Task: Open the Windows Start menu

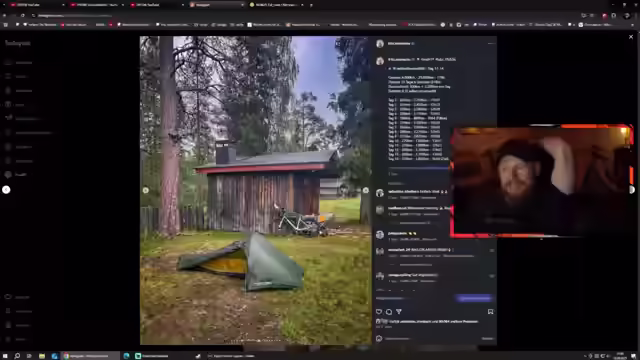Action: pyautogui.click(x=5, y=356)
